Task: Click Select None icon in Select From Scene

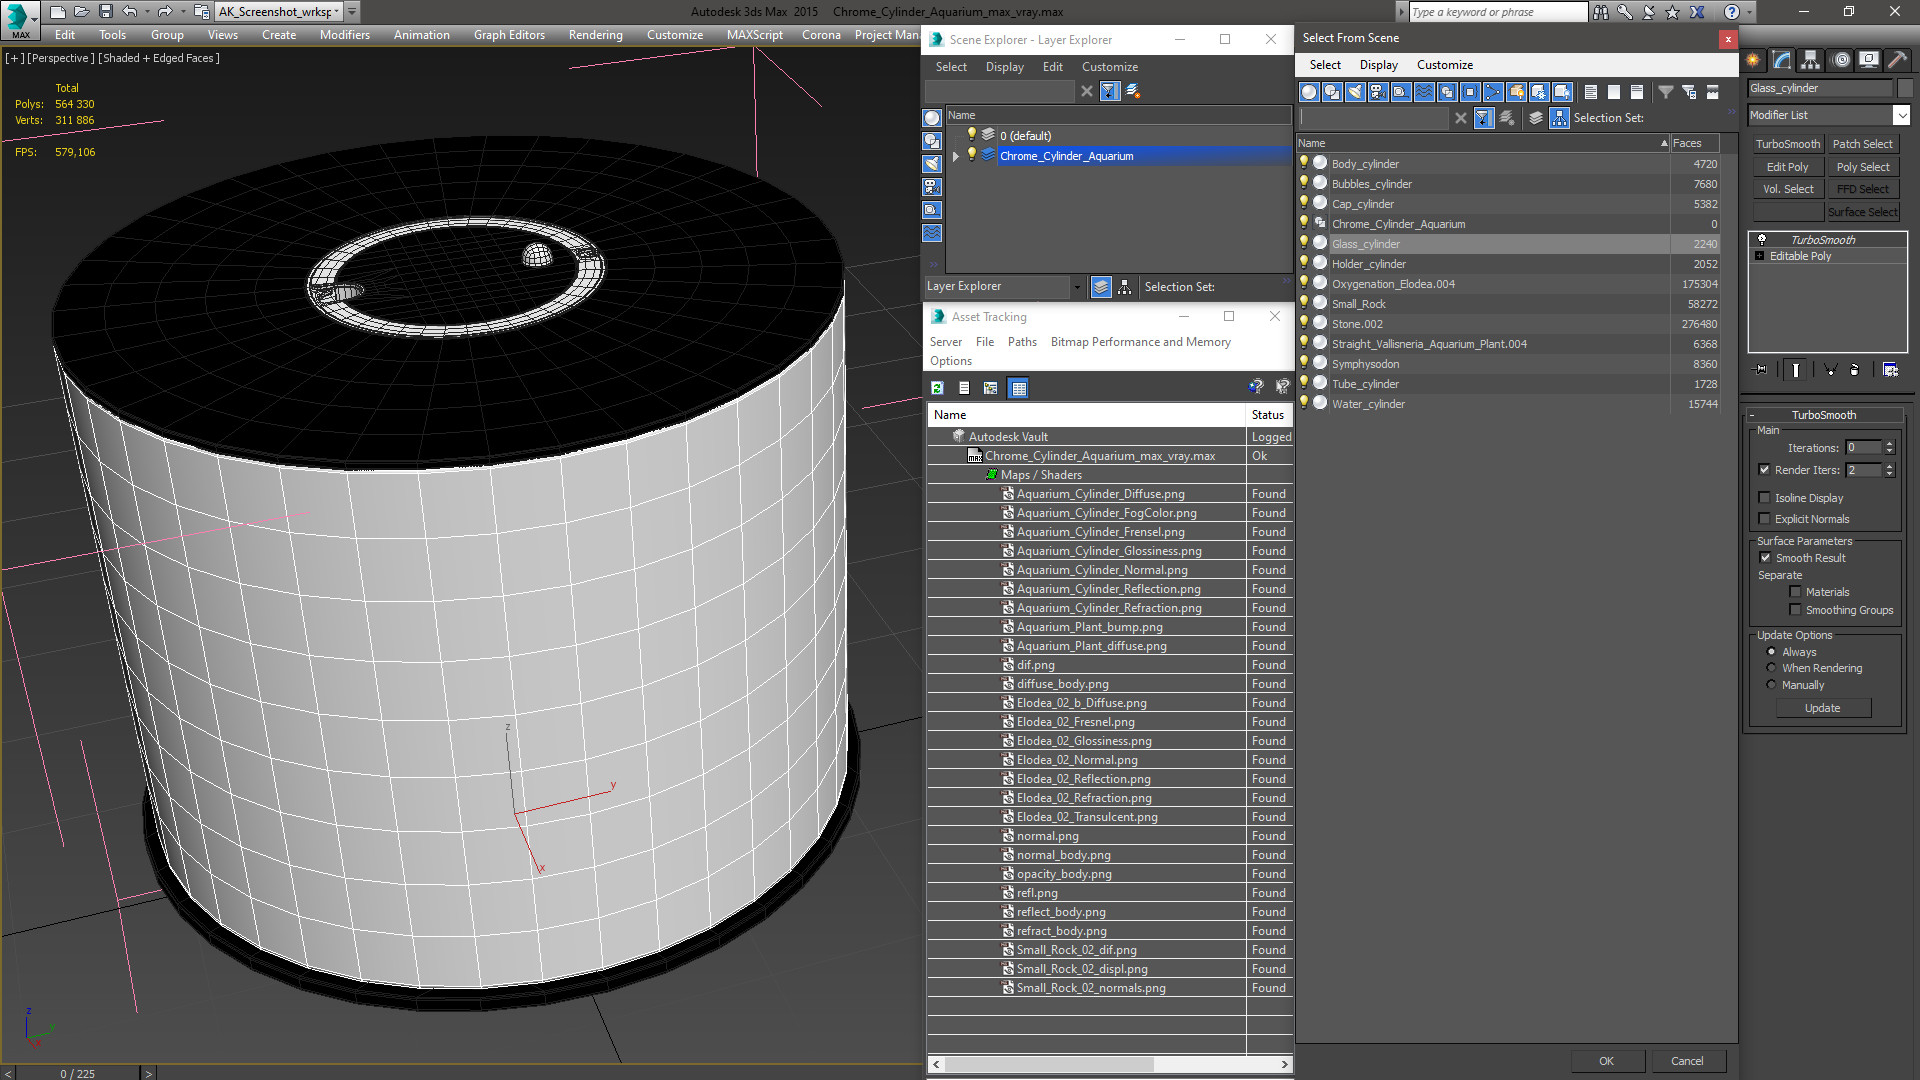Action: tap(1614, 92)
